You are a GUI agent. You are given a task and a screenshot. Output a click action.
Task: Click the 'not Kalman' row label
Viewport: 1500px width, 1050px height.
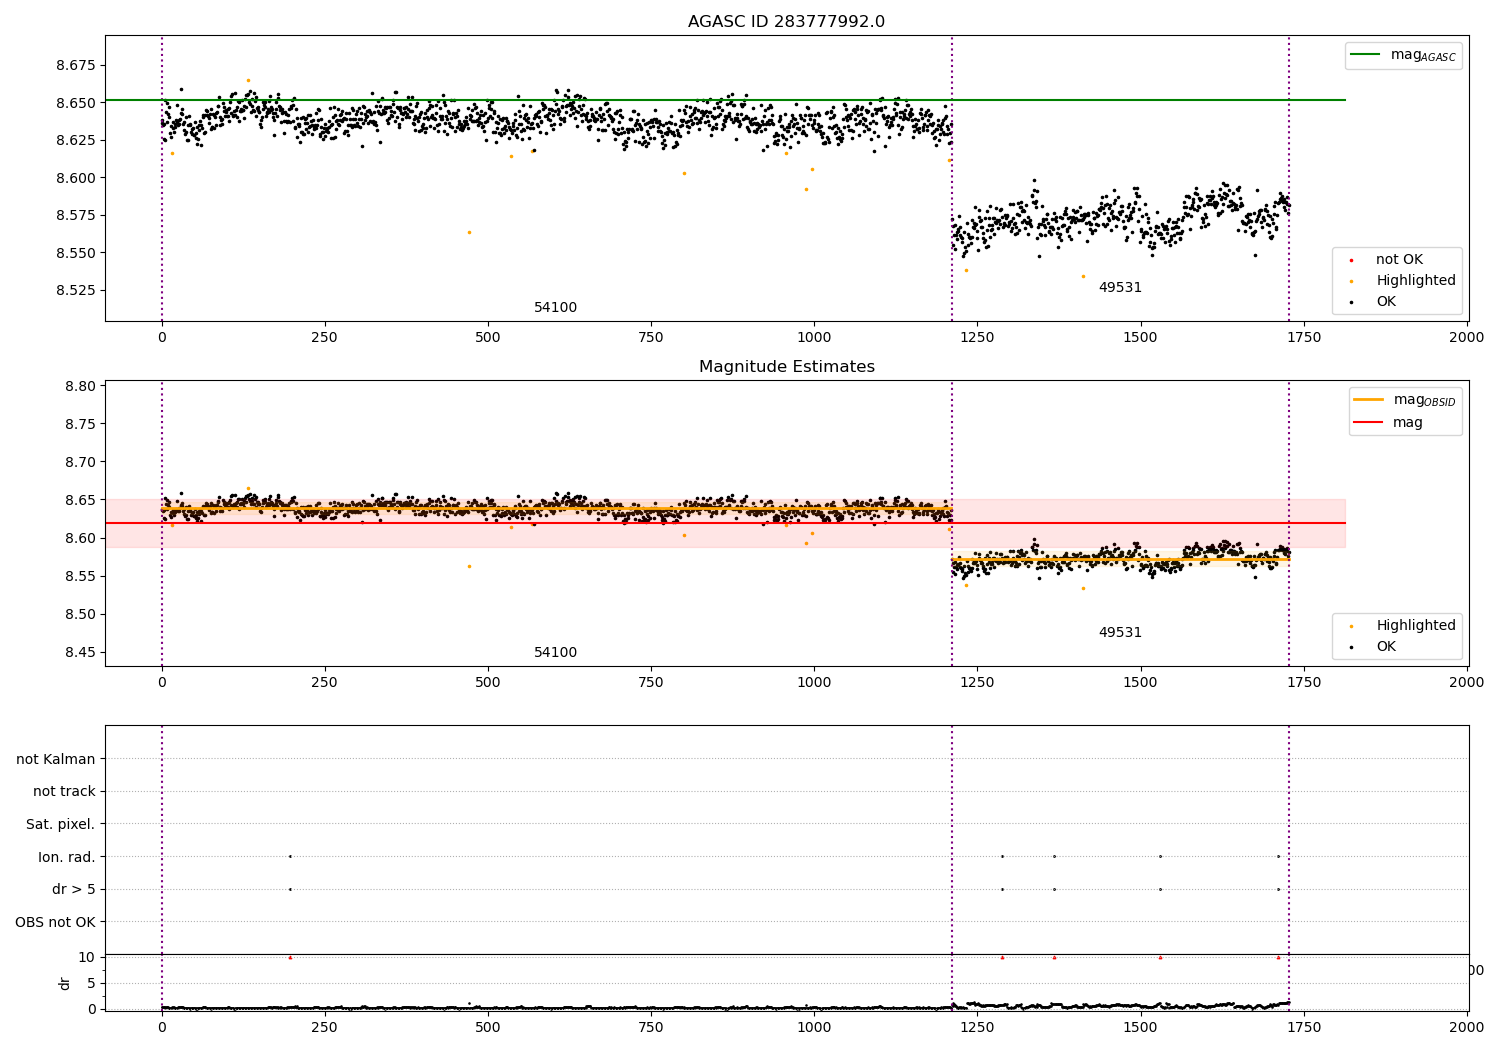tap(56, 759)
